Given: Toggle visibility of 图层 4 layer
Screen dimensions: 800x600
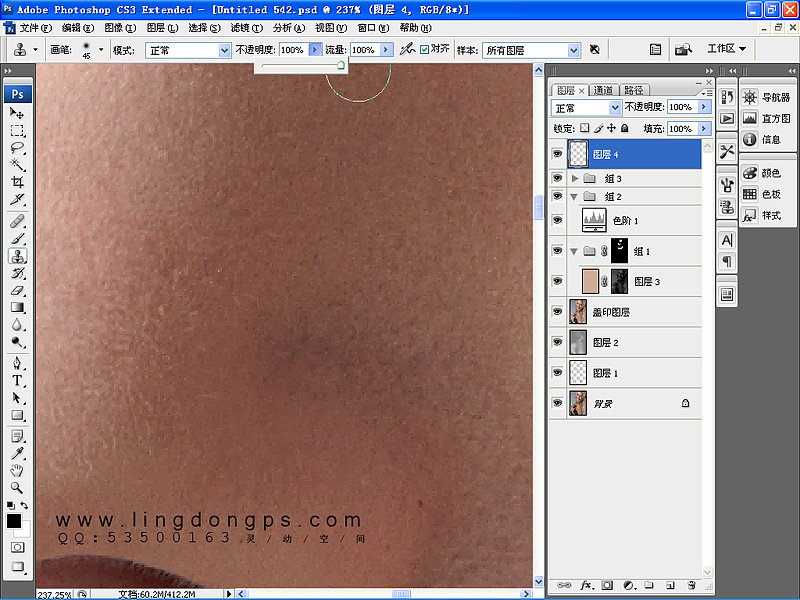Looking at the screenshot, I should coord(557,154).
